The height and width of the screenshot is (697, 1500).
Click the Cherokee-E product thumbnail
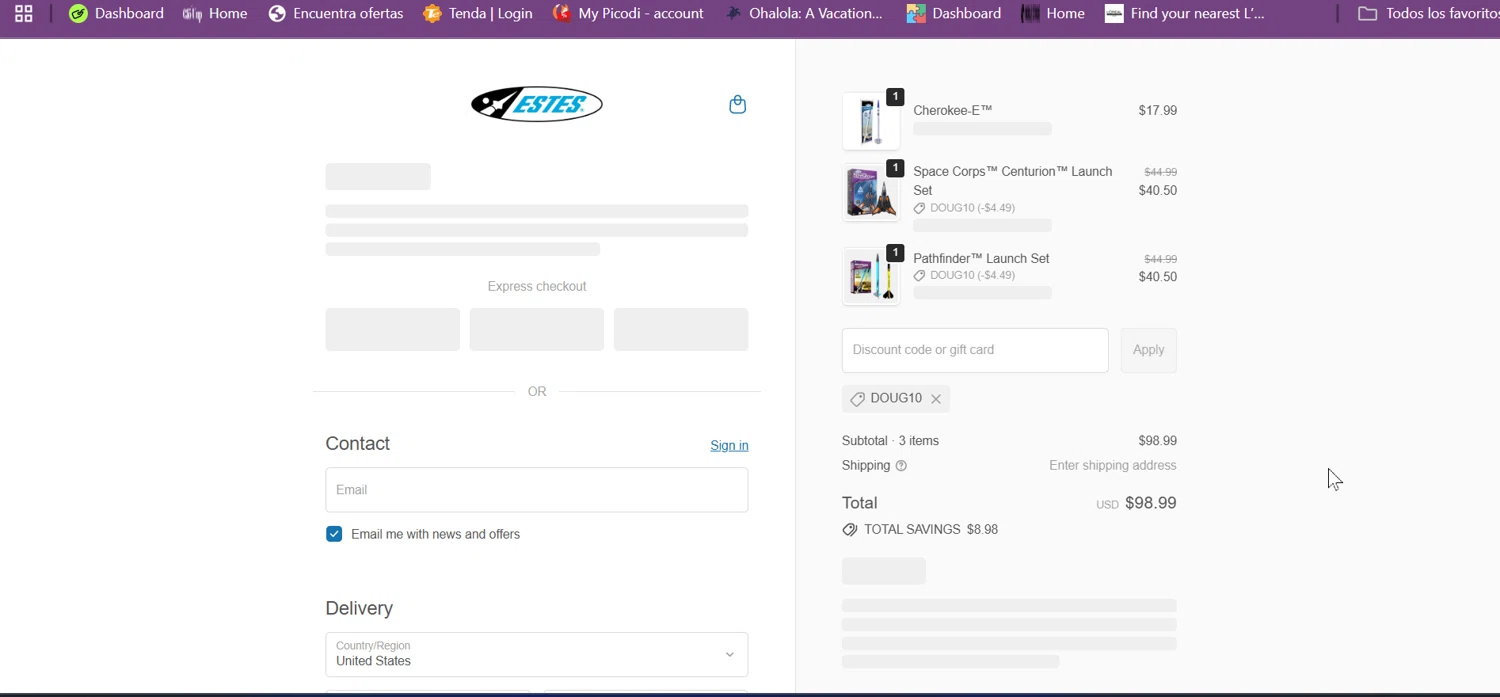871,121
